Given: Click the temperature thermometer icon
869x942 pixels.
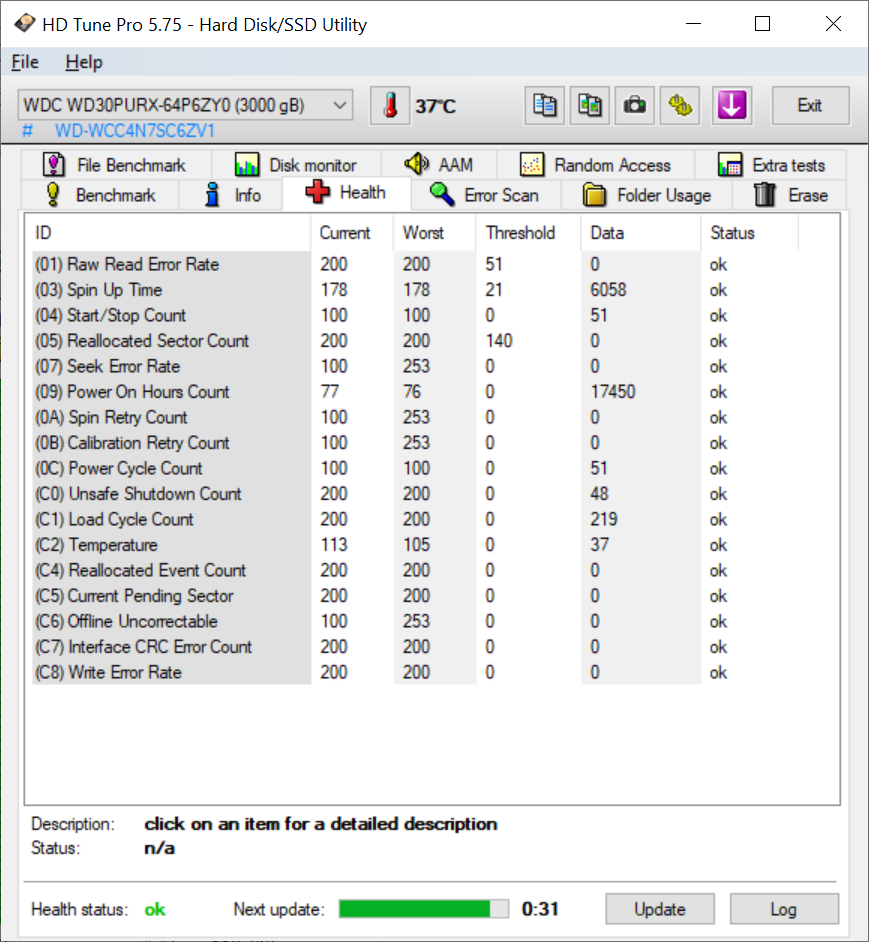Looking at the screenshot, I should pyautogui.click(x=390, y=106).
